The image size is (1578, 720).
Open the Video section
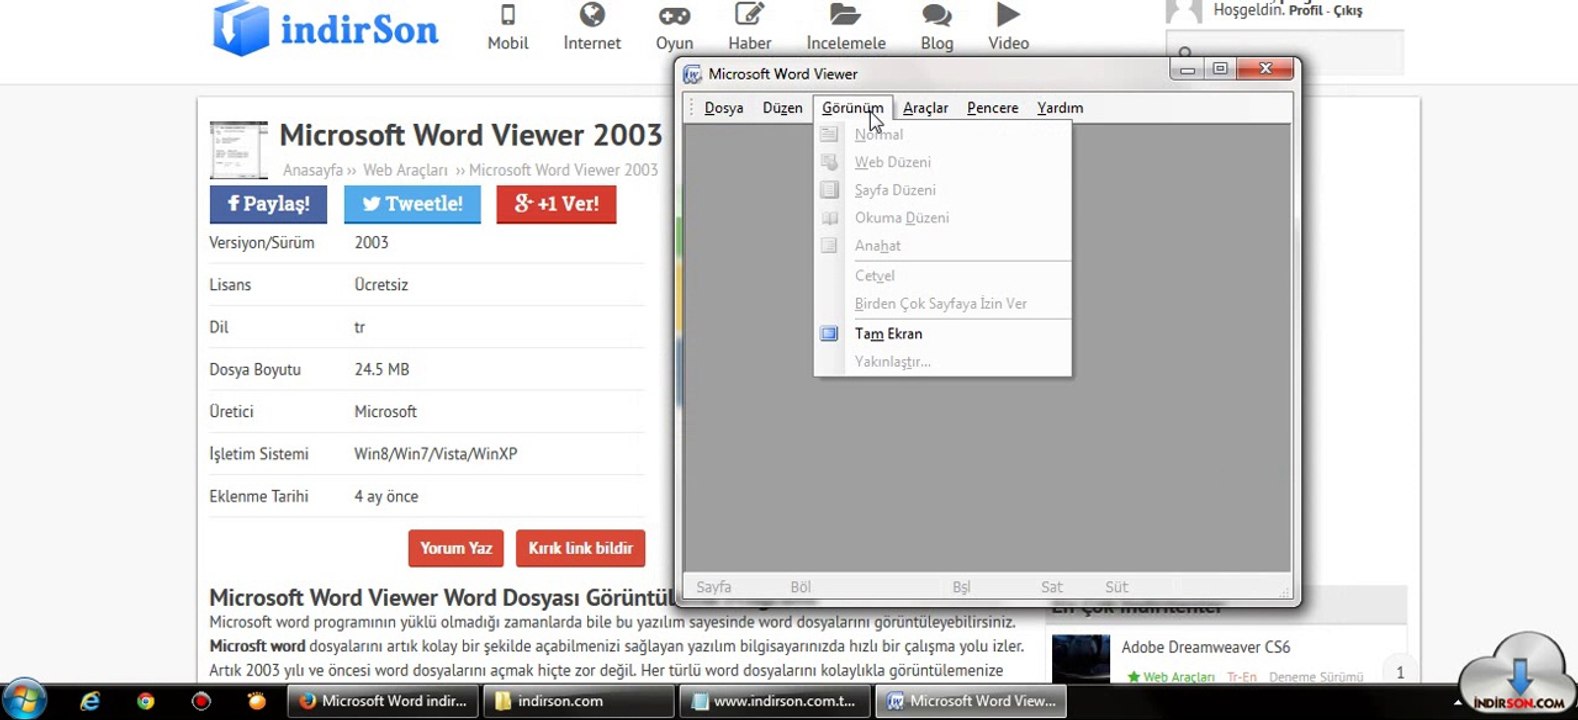pos(1008,28)
